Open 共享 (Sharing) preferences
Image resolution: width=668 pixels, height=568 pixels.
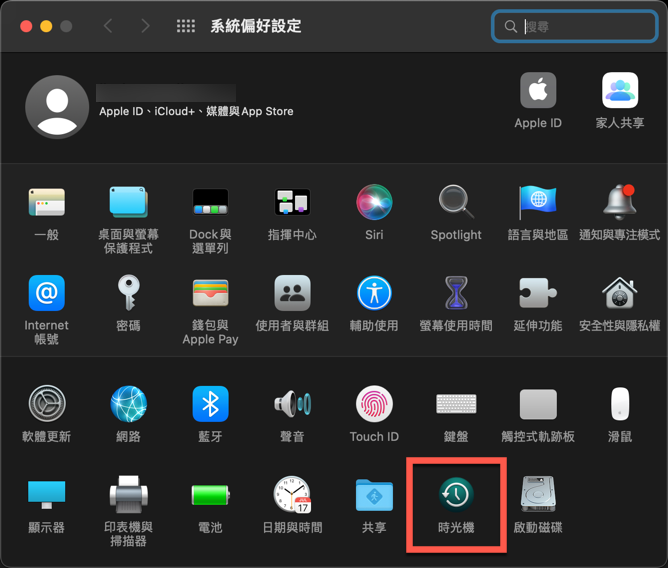(x=374, y=494)
